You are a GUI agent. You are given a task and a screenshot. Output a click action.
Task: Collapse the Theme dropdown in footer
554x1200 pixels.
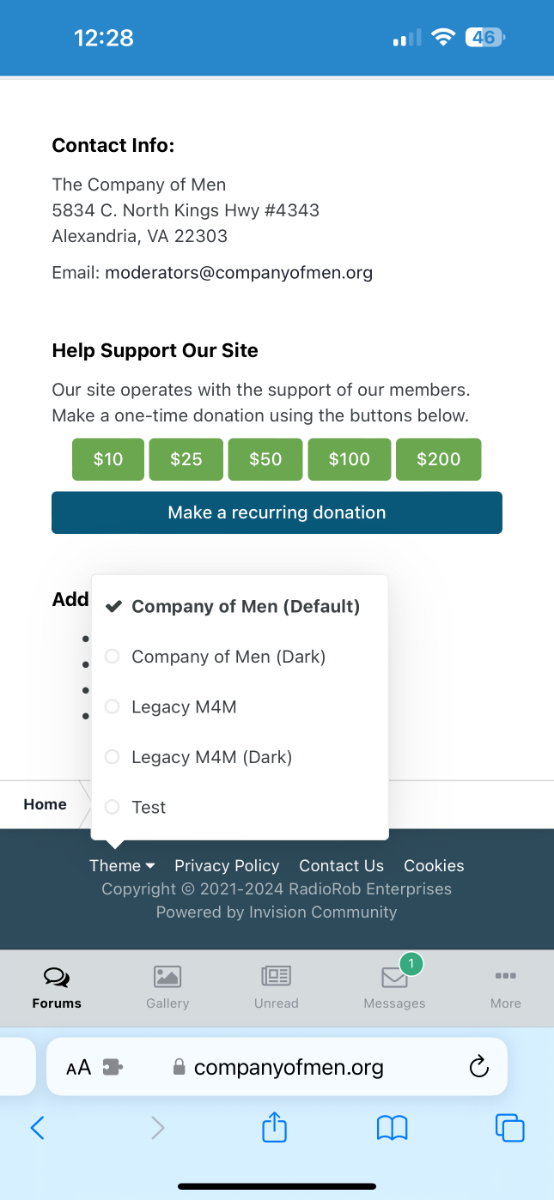pyautogui.click(x=122, y=866)
